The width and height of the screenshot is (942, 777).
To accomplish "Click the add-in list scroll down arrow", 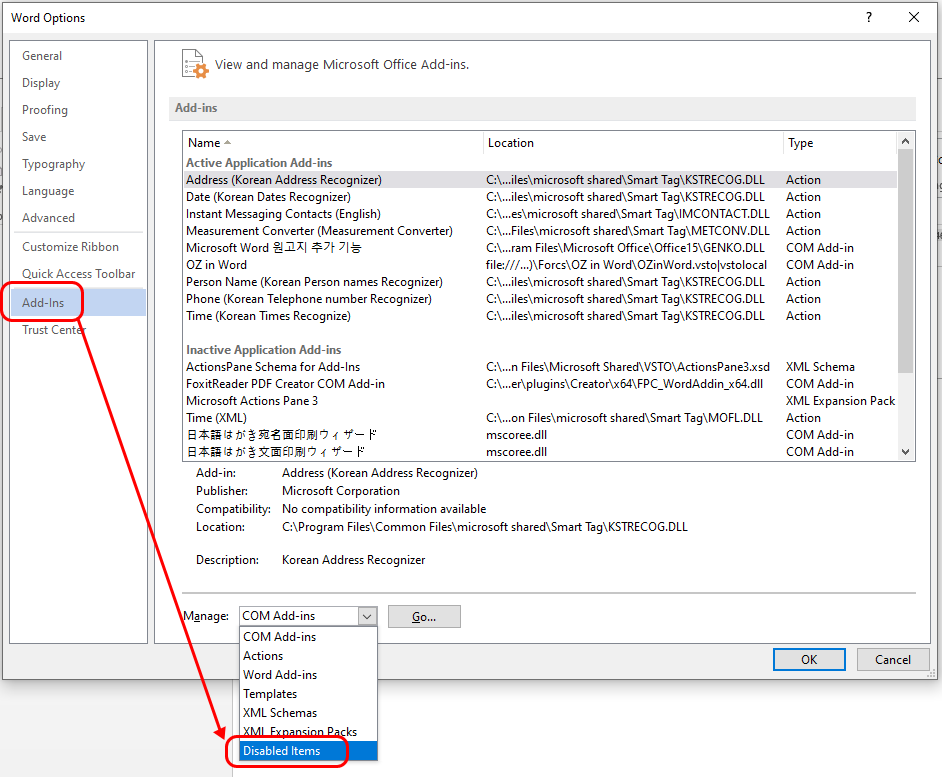I will [x=905, y=452].
